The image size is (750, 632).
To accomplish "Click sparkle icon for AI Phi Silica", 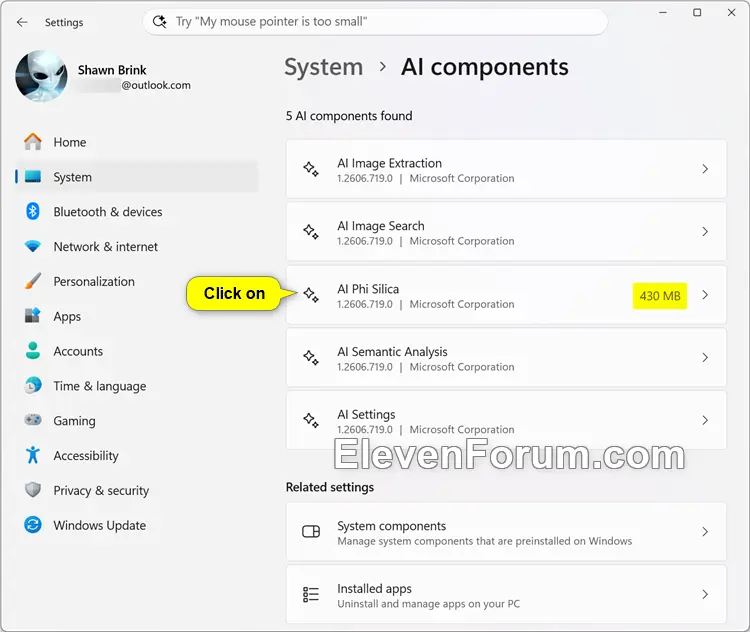I will pyautogui.click(x=311, y=295).
